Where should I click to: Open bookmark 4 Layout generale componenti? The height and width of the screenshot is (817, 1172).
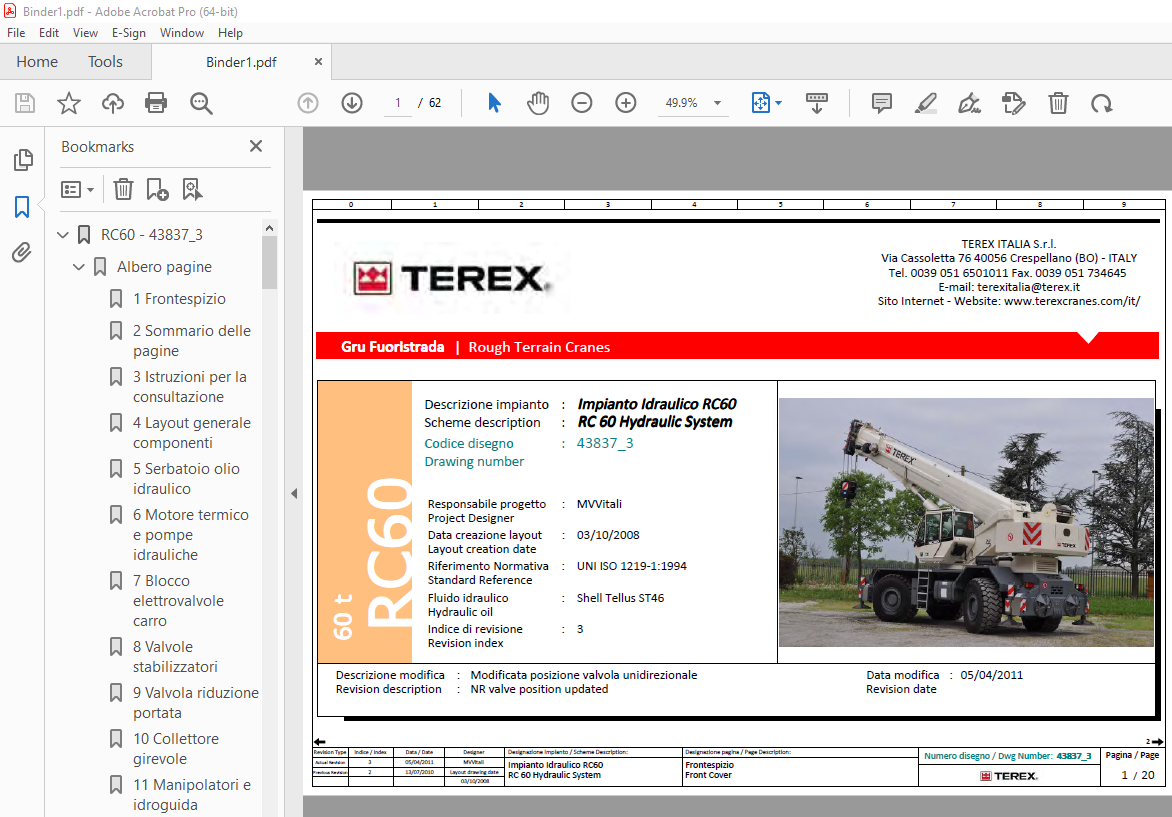(x=191, y=433)
